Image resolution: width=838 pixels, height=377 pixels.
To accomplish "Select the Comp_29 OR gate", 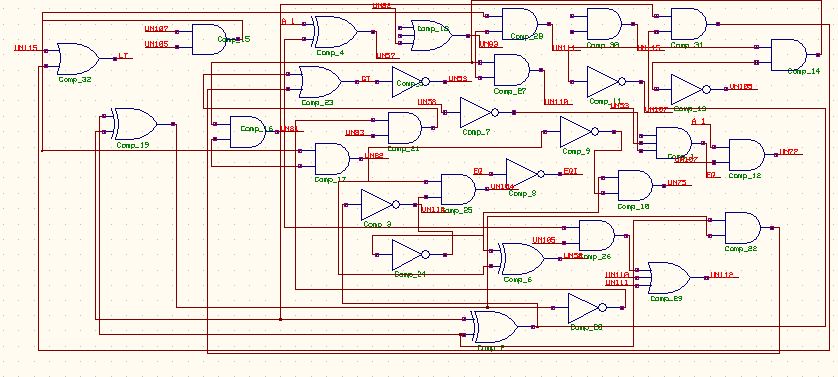I will [x=669, y=278].
